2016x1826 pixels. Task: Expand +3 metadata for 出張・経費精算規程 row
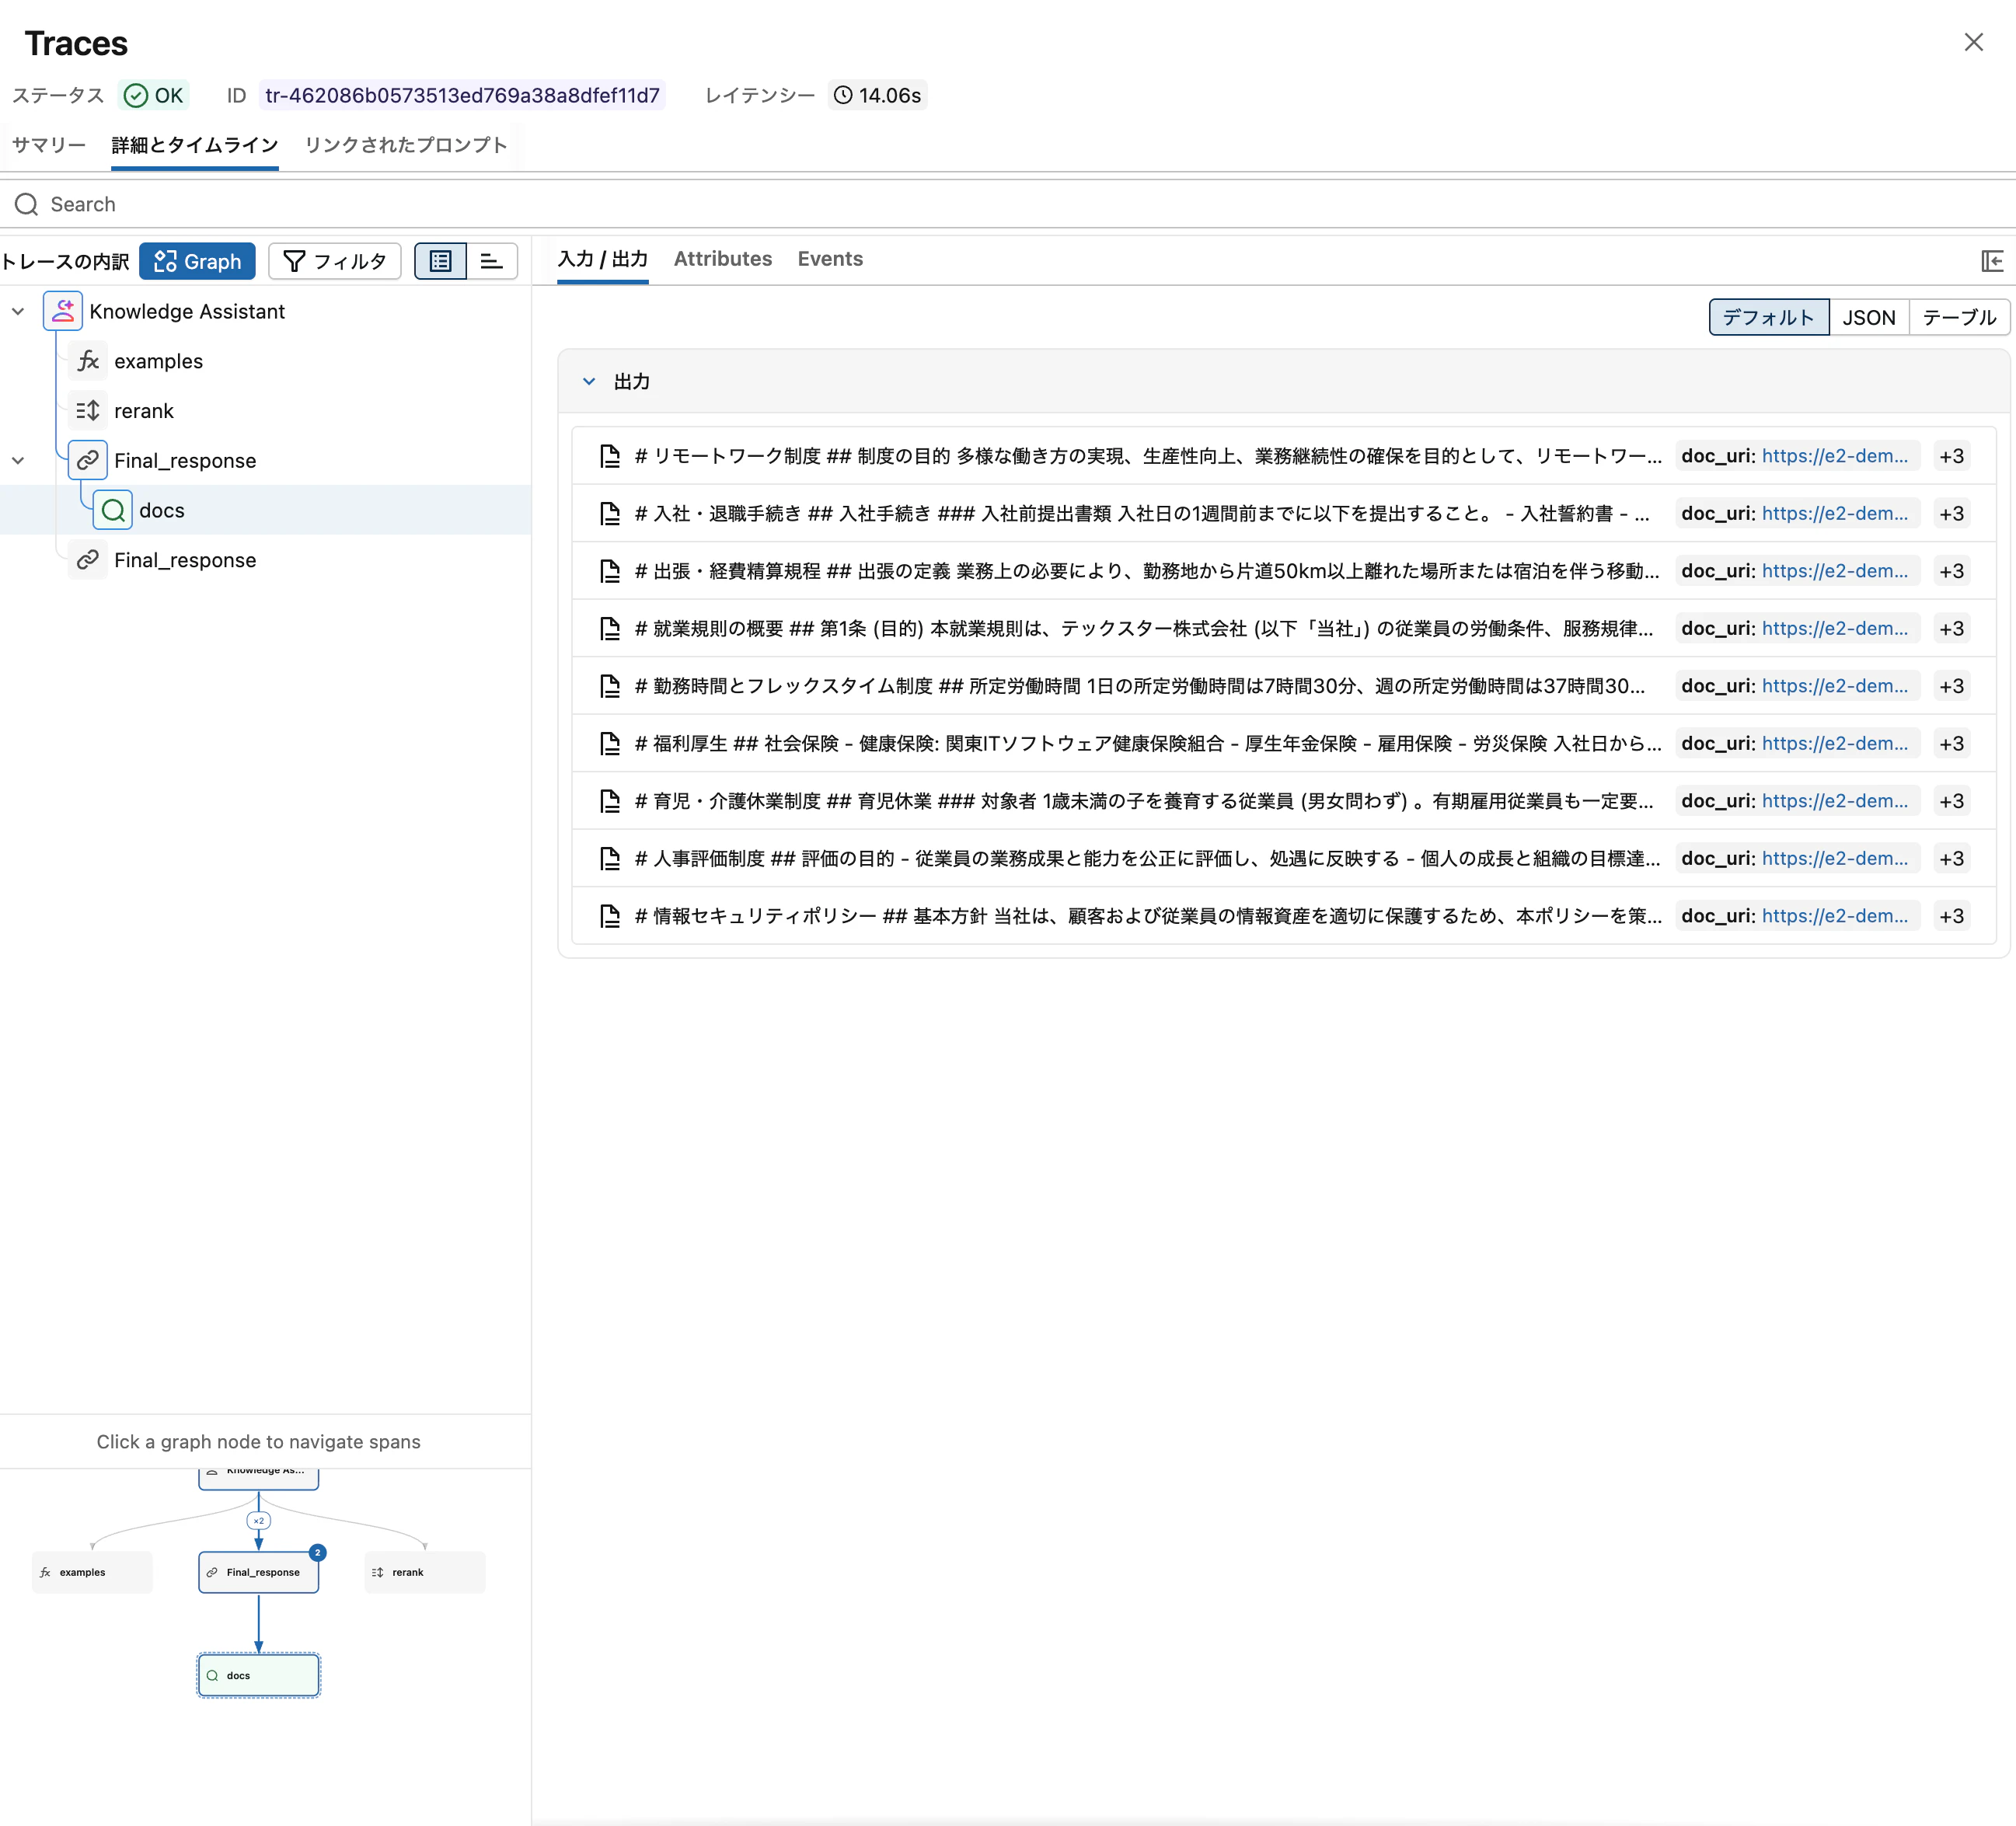1951,571
